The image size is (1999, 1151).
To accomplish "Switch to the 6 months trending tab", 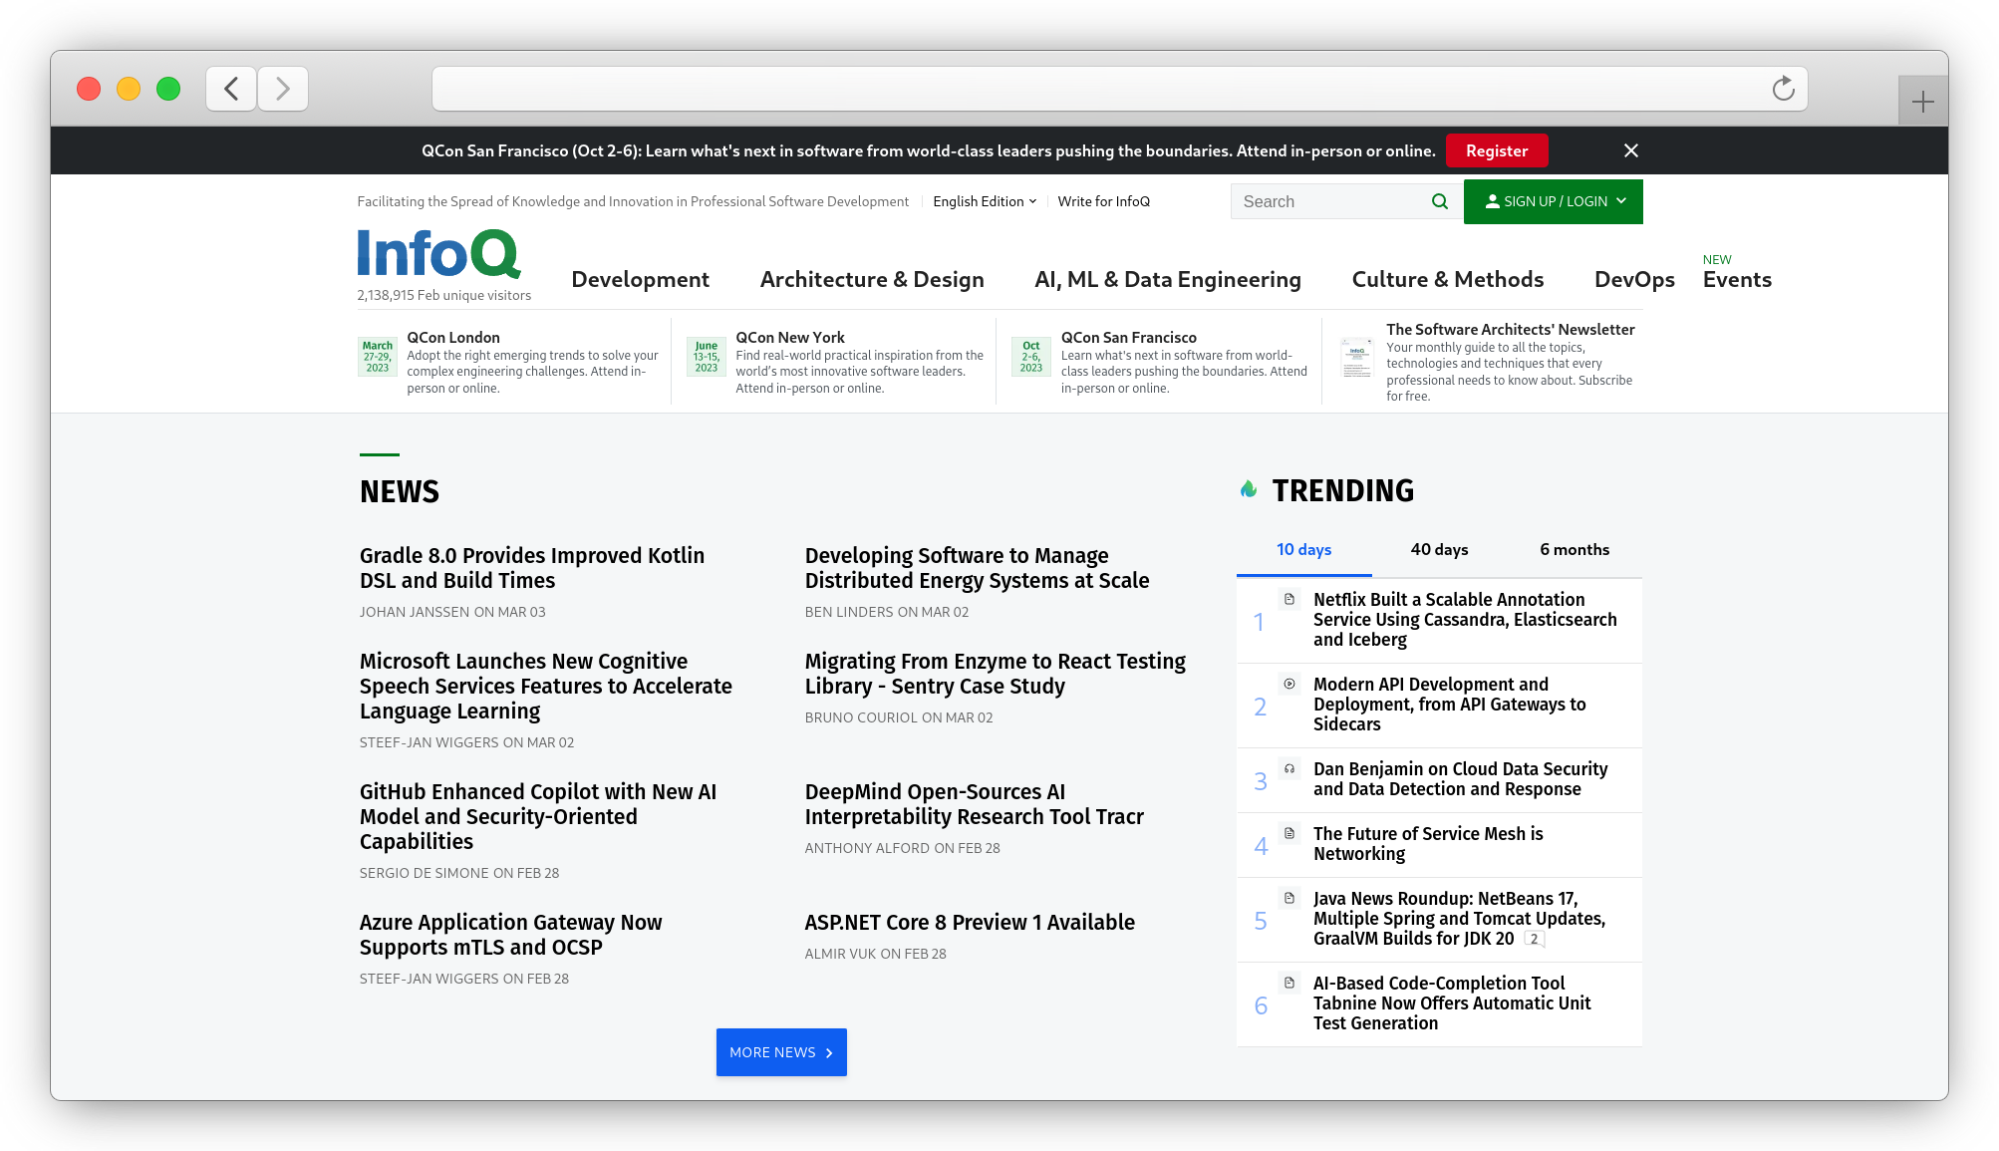I will 1574,550.
